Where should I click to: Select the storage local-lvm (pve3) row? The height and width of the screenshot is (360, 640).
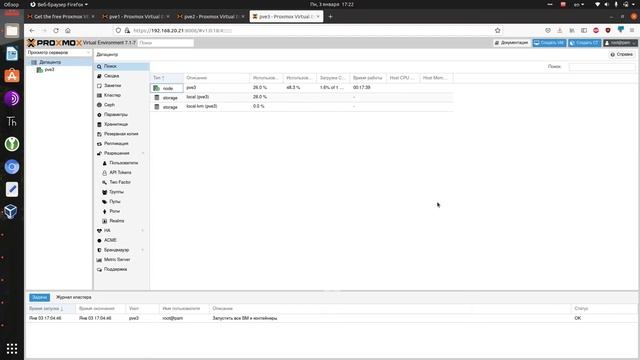pos(302,107)
